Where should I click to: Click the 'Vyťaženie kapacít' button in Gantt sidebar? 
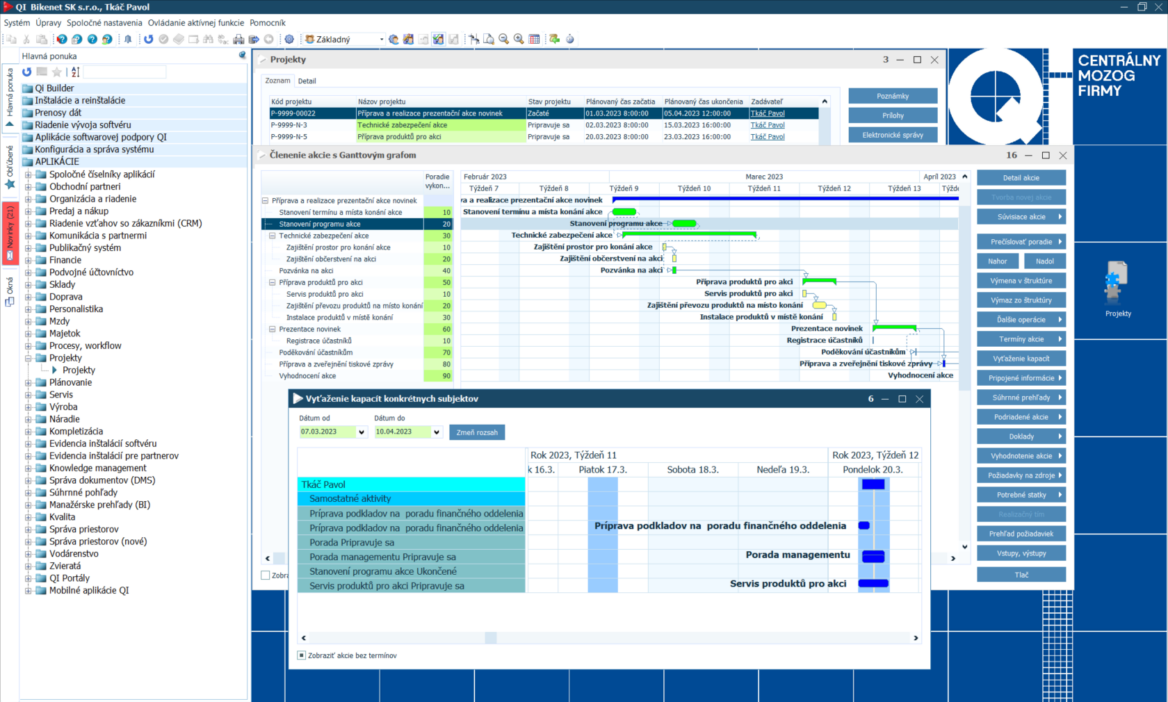click(1021, 358)
